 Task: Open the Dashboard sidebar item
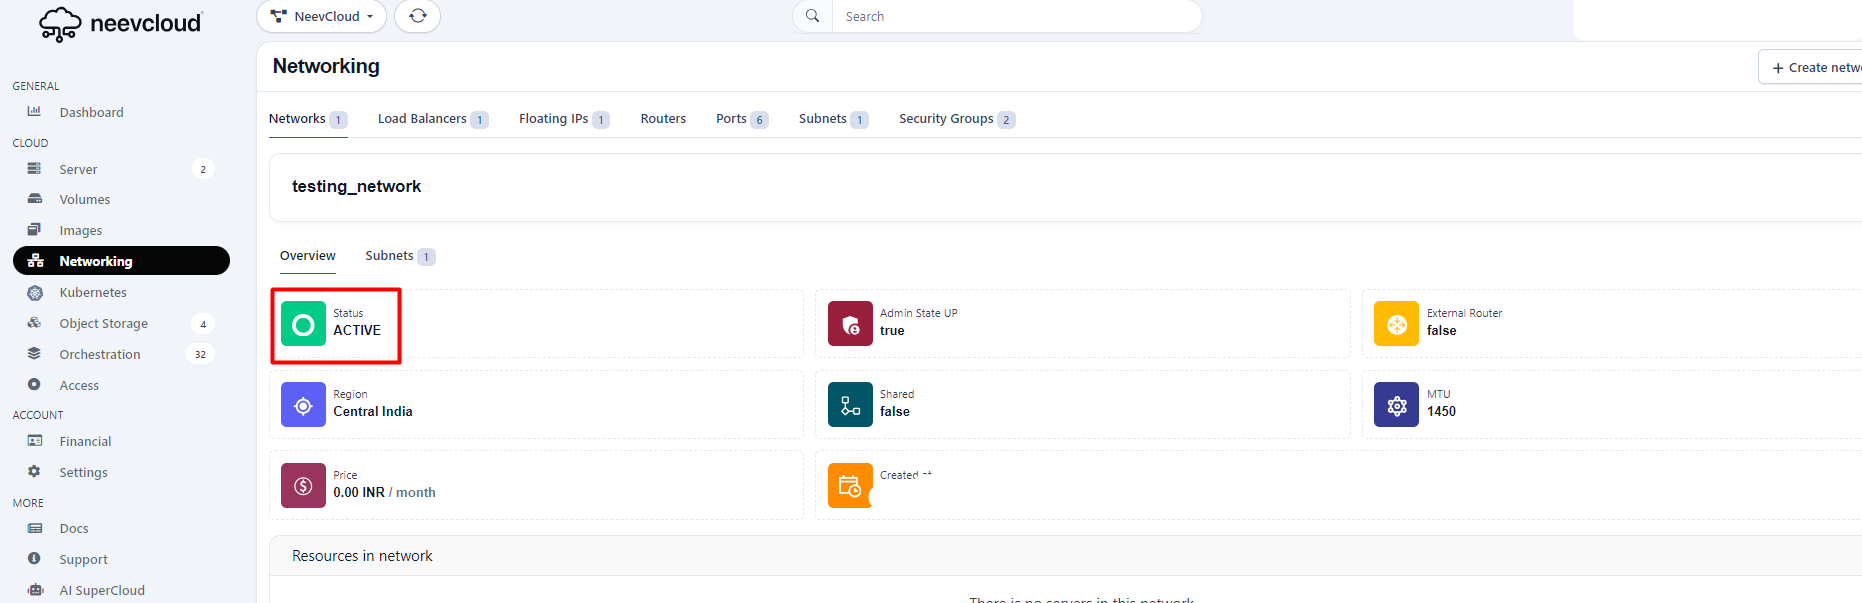pyautogui.click(x=91, y=113)
